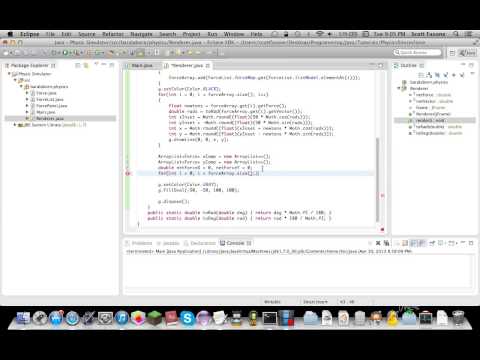Collapse the Physic Simulator project node
This screenshot has height=360, width=480.
[9, 74]
